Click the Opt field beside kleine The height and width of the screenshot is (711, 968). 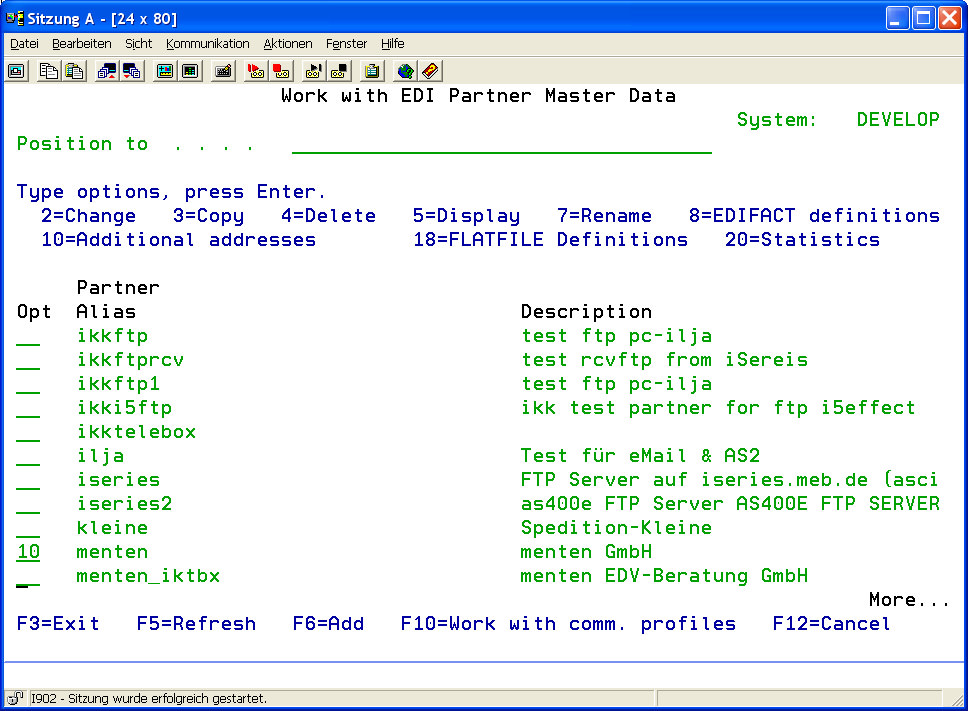28,528
